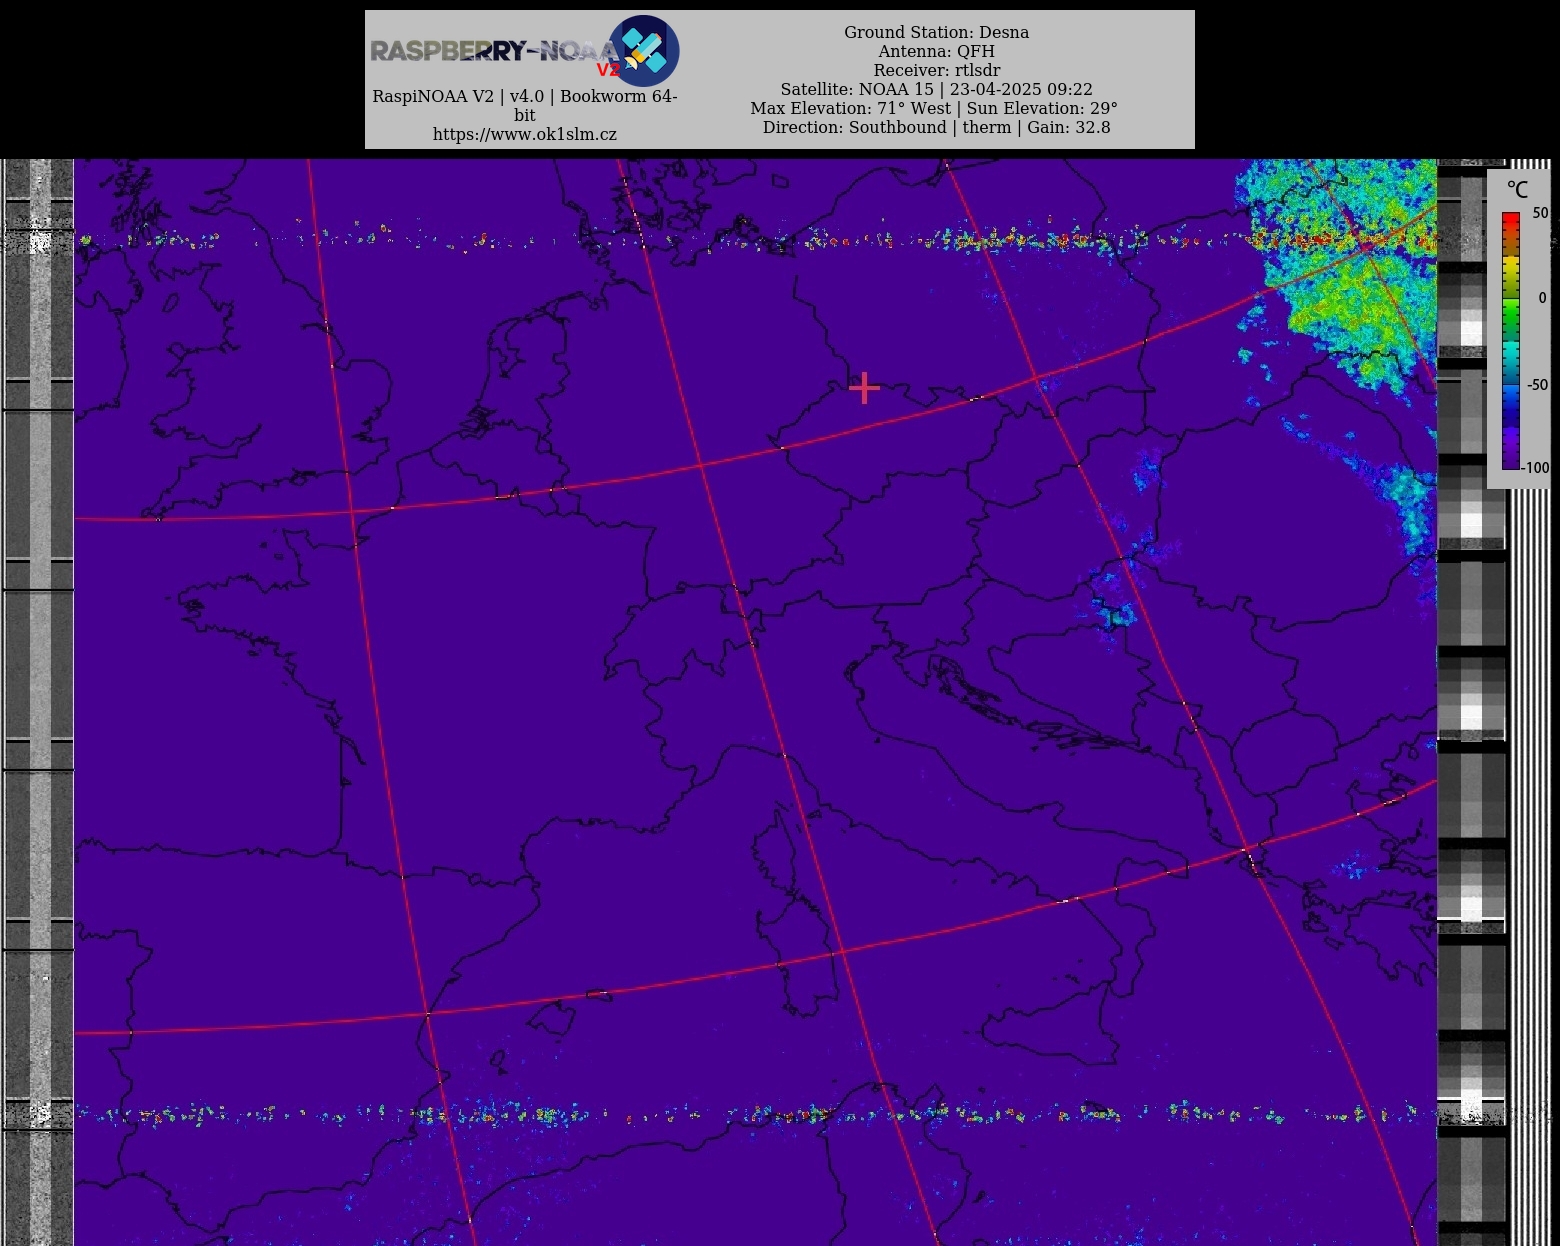Click the 'RaspiNOAA V2 | v4.0 | Bookworm 64-bit' text
The image size is (1560, 1246).
point(525,105)
